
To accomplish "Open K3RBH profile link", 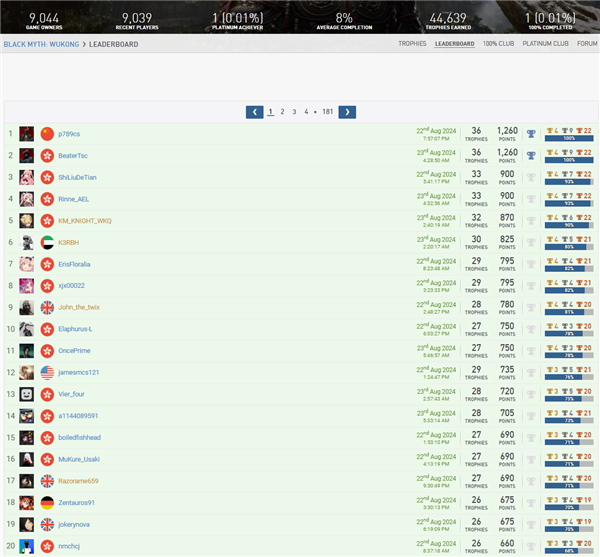I will 68,243.
